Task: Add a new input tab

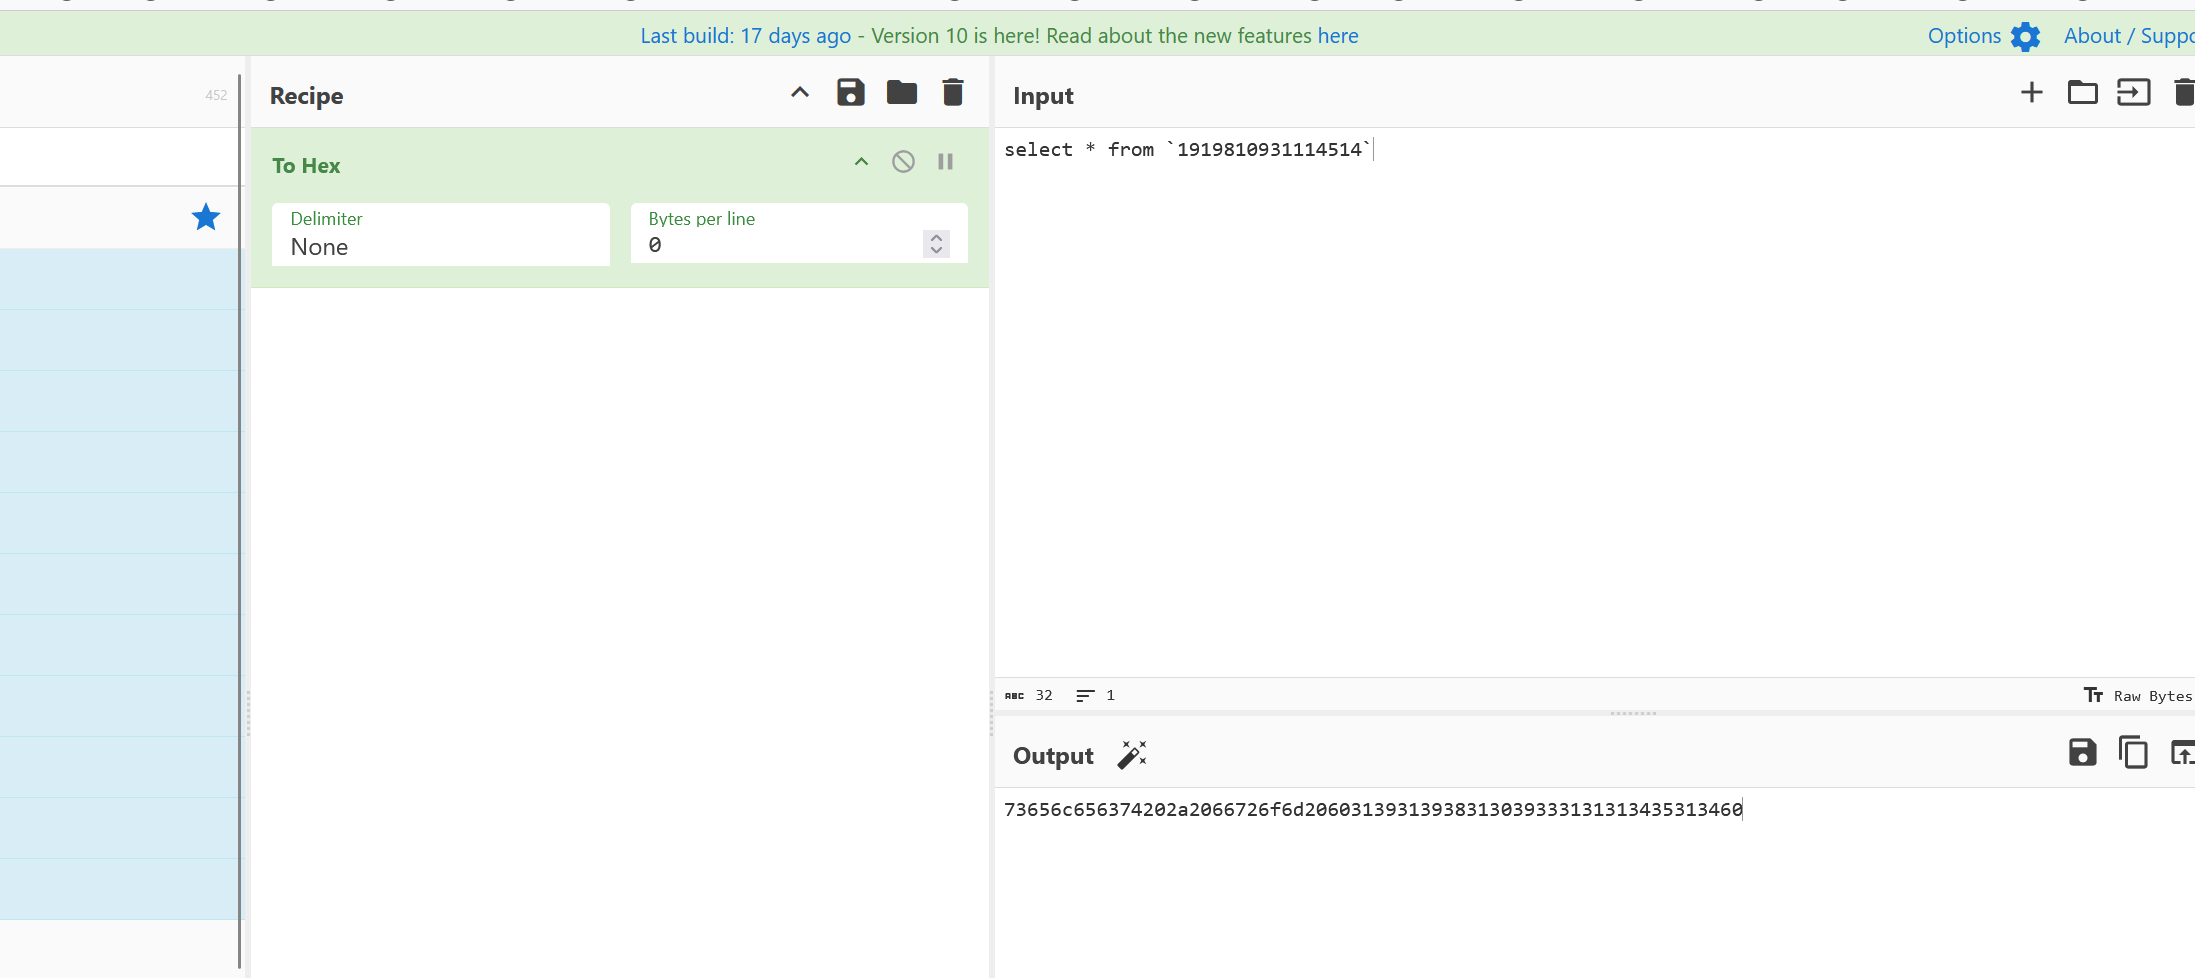Action: (x=2031, y=93)
